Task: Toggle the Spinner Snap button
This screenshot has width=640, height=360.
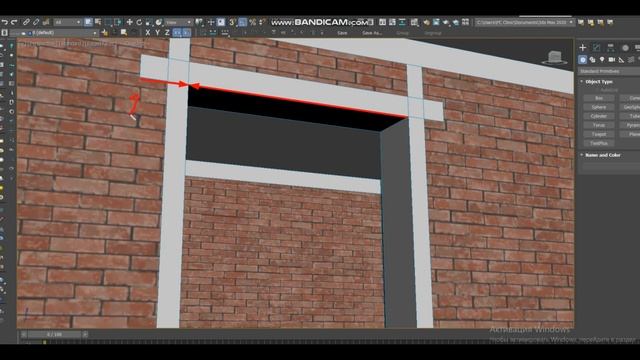Action: pyautogui.click(x=262, y=22)
